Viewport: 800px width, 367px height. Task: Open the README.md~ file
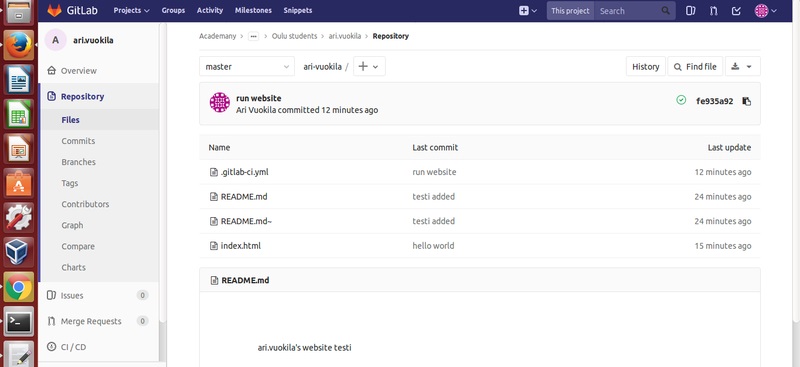246,221
